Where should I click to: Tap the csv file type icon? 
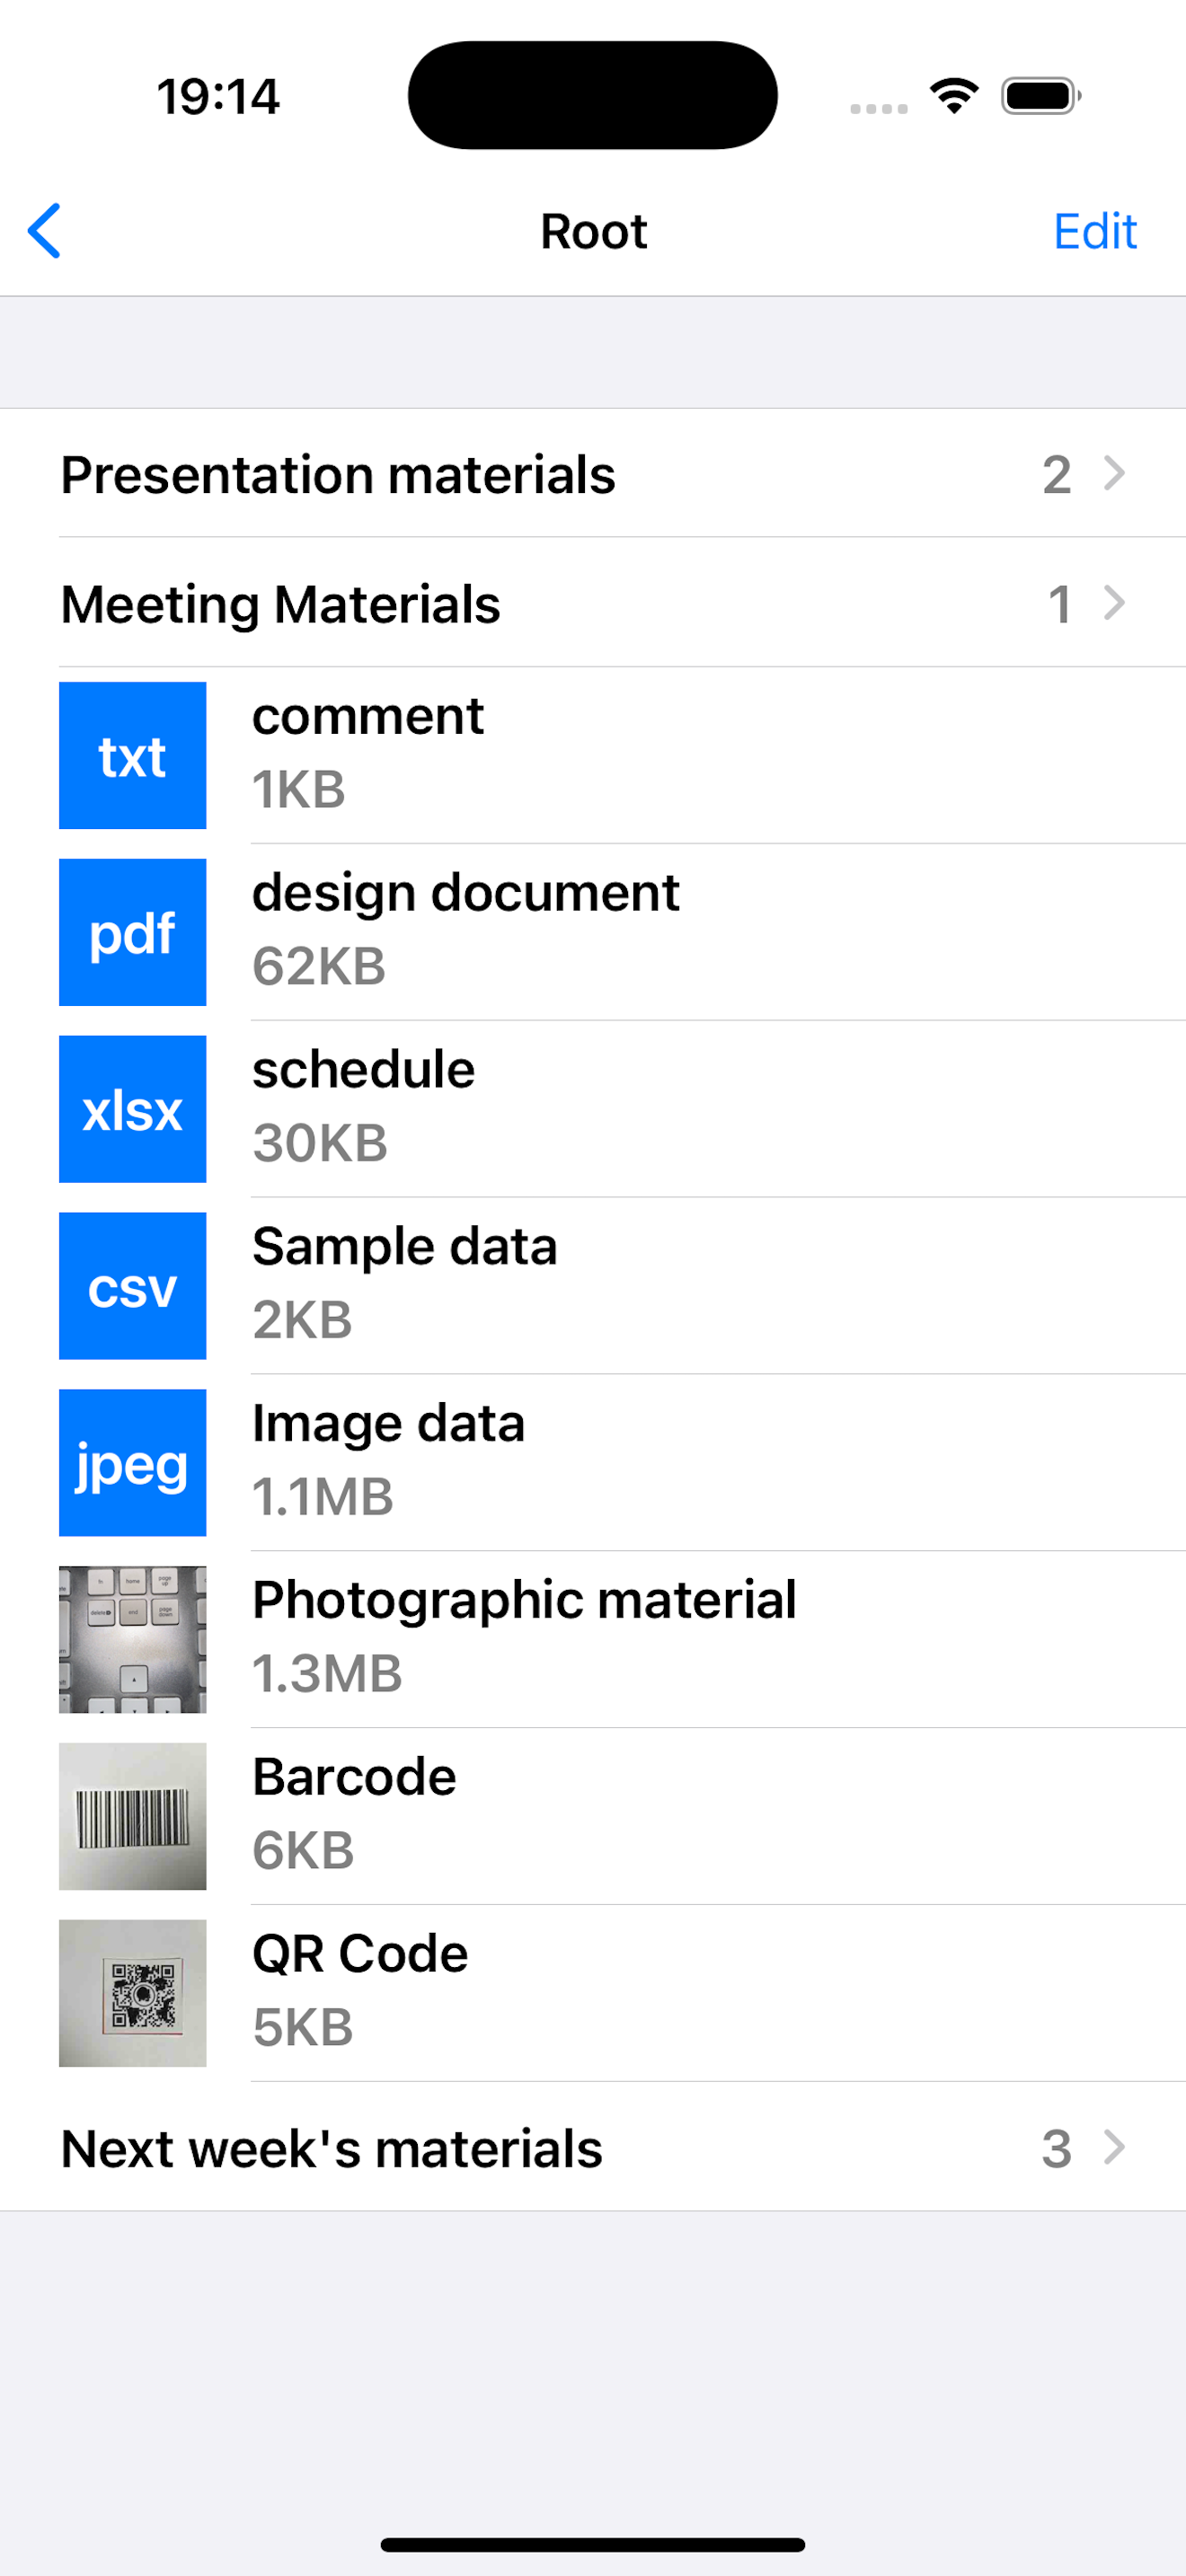click(132, 1286)
